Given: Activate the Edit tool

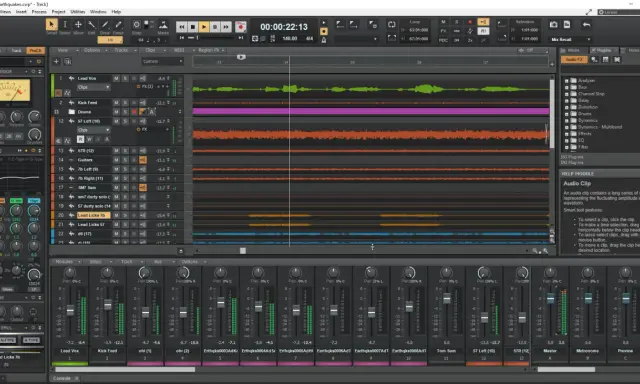Looking at the screenshot, I should coord(91,25).
